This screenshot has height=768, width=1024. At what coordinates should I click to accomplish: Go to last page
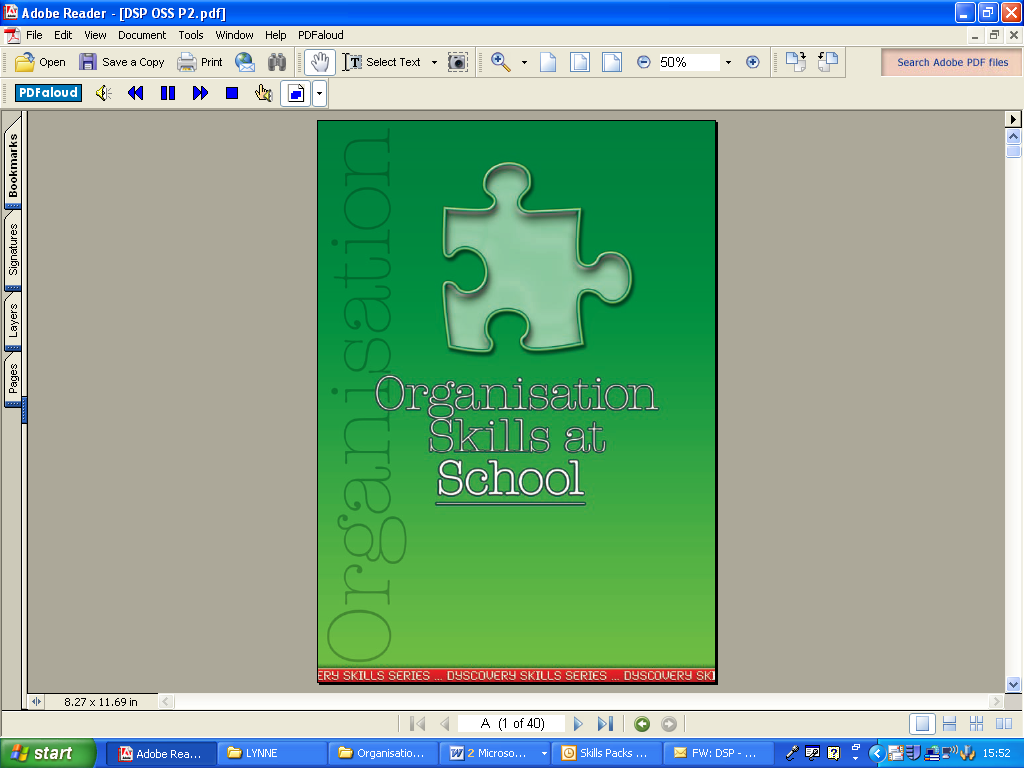click(x=605, y=724)
